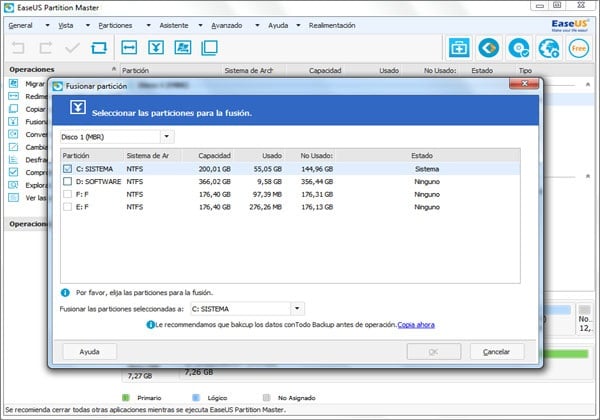Close the Fusionar partición dialog
This screenshot has height=420, width=600.
[524, 84]
